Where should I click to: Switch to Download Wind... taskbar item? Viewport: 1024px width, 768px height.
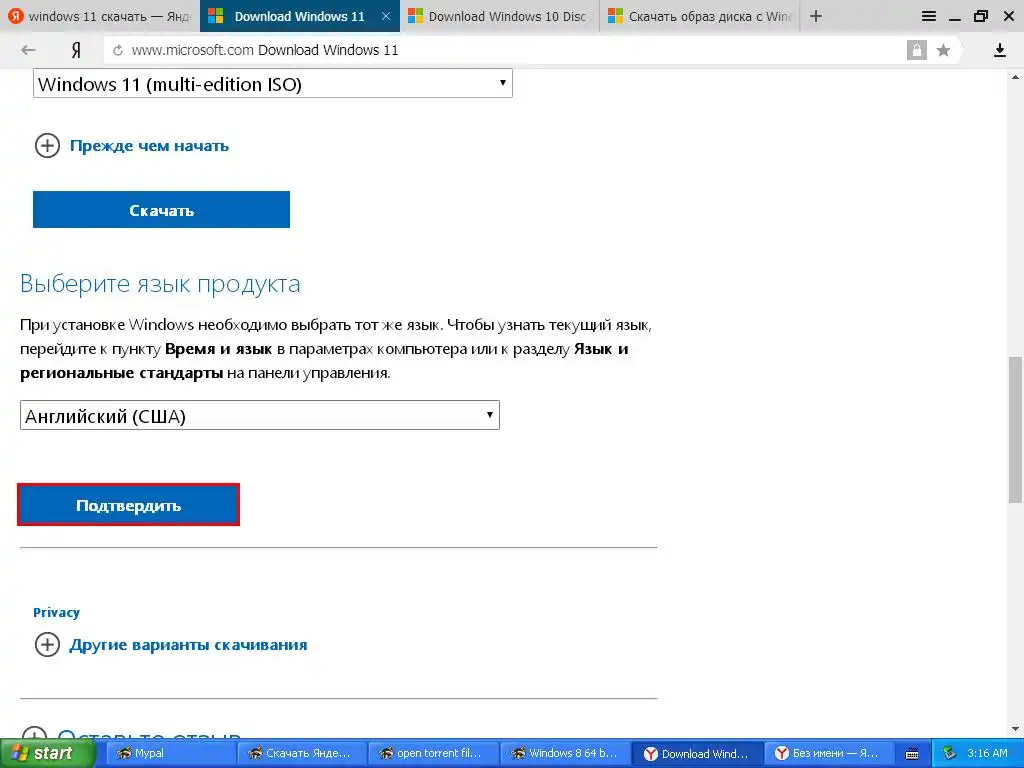[697, 753]
